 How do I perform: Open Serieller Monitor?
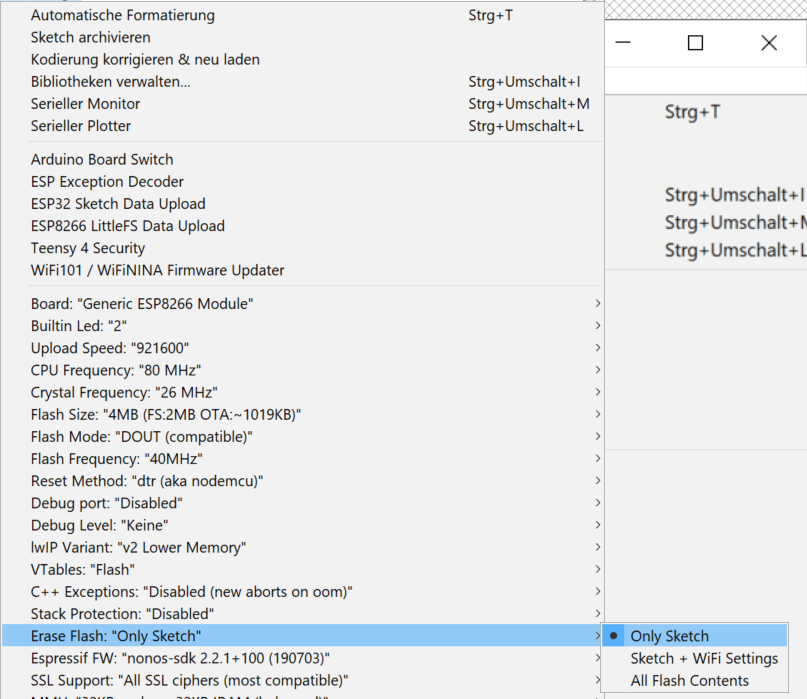[86, 104]
